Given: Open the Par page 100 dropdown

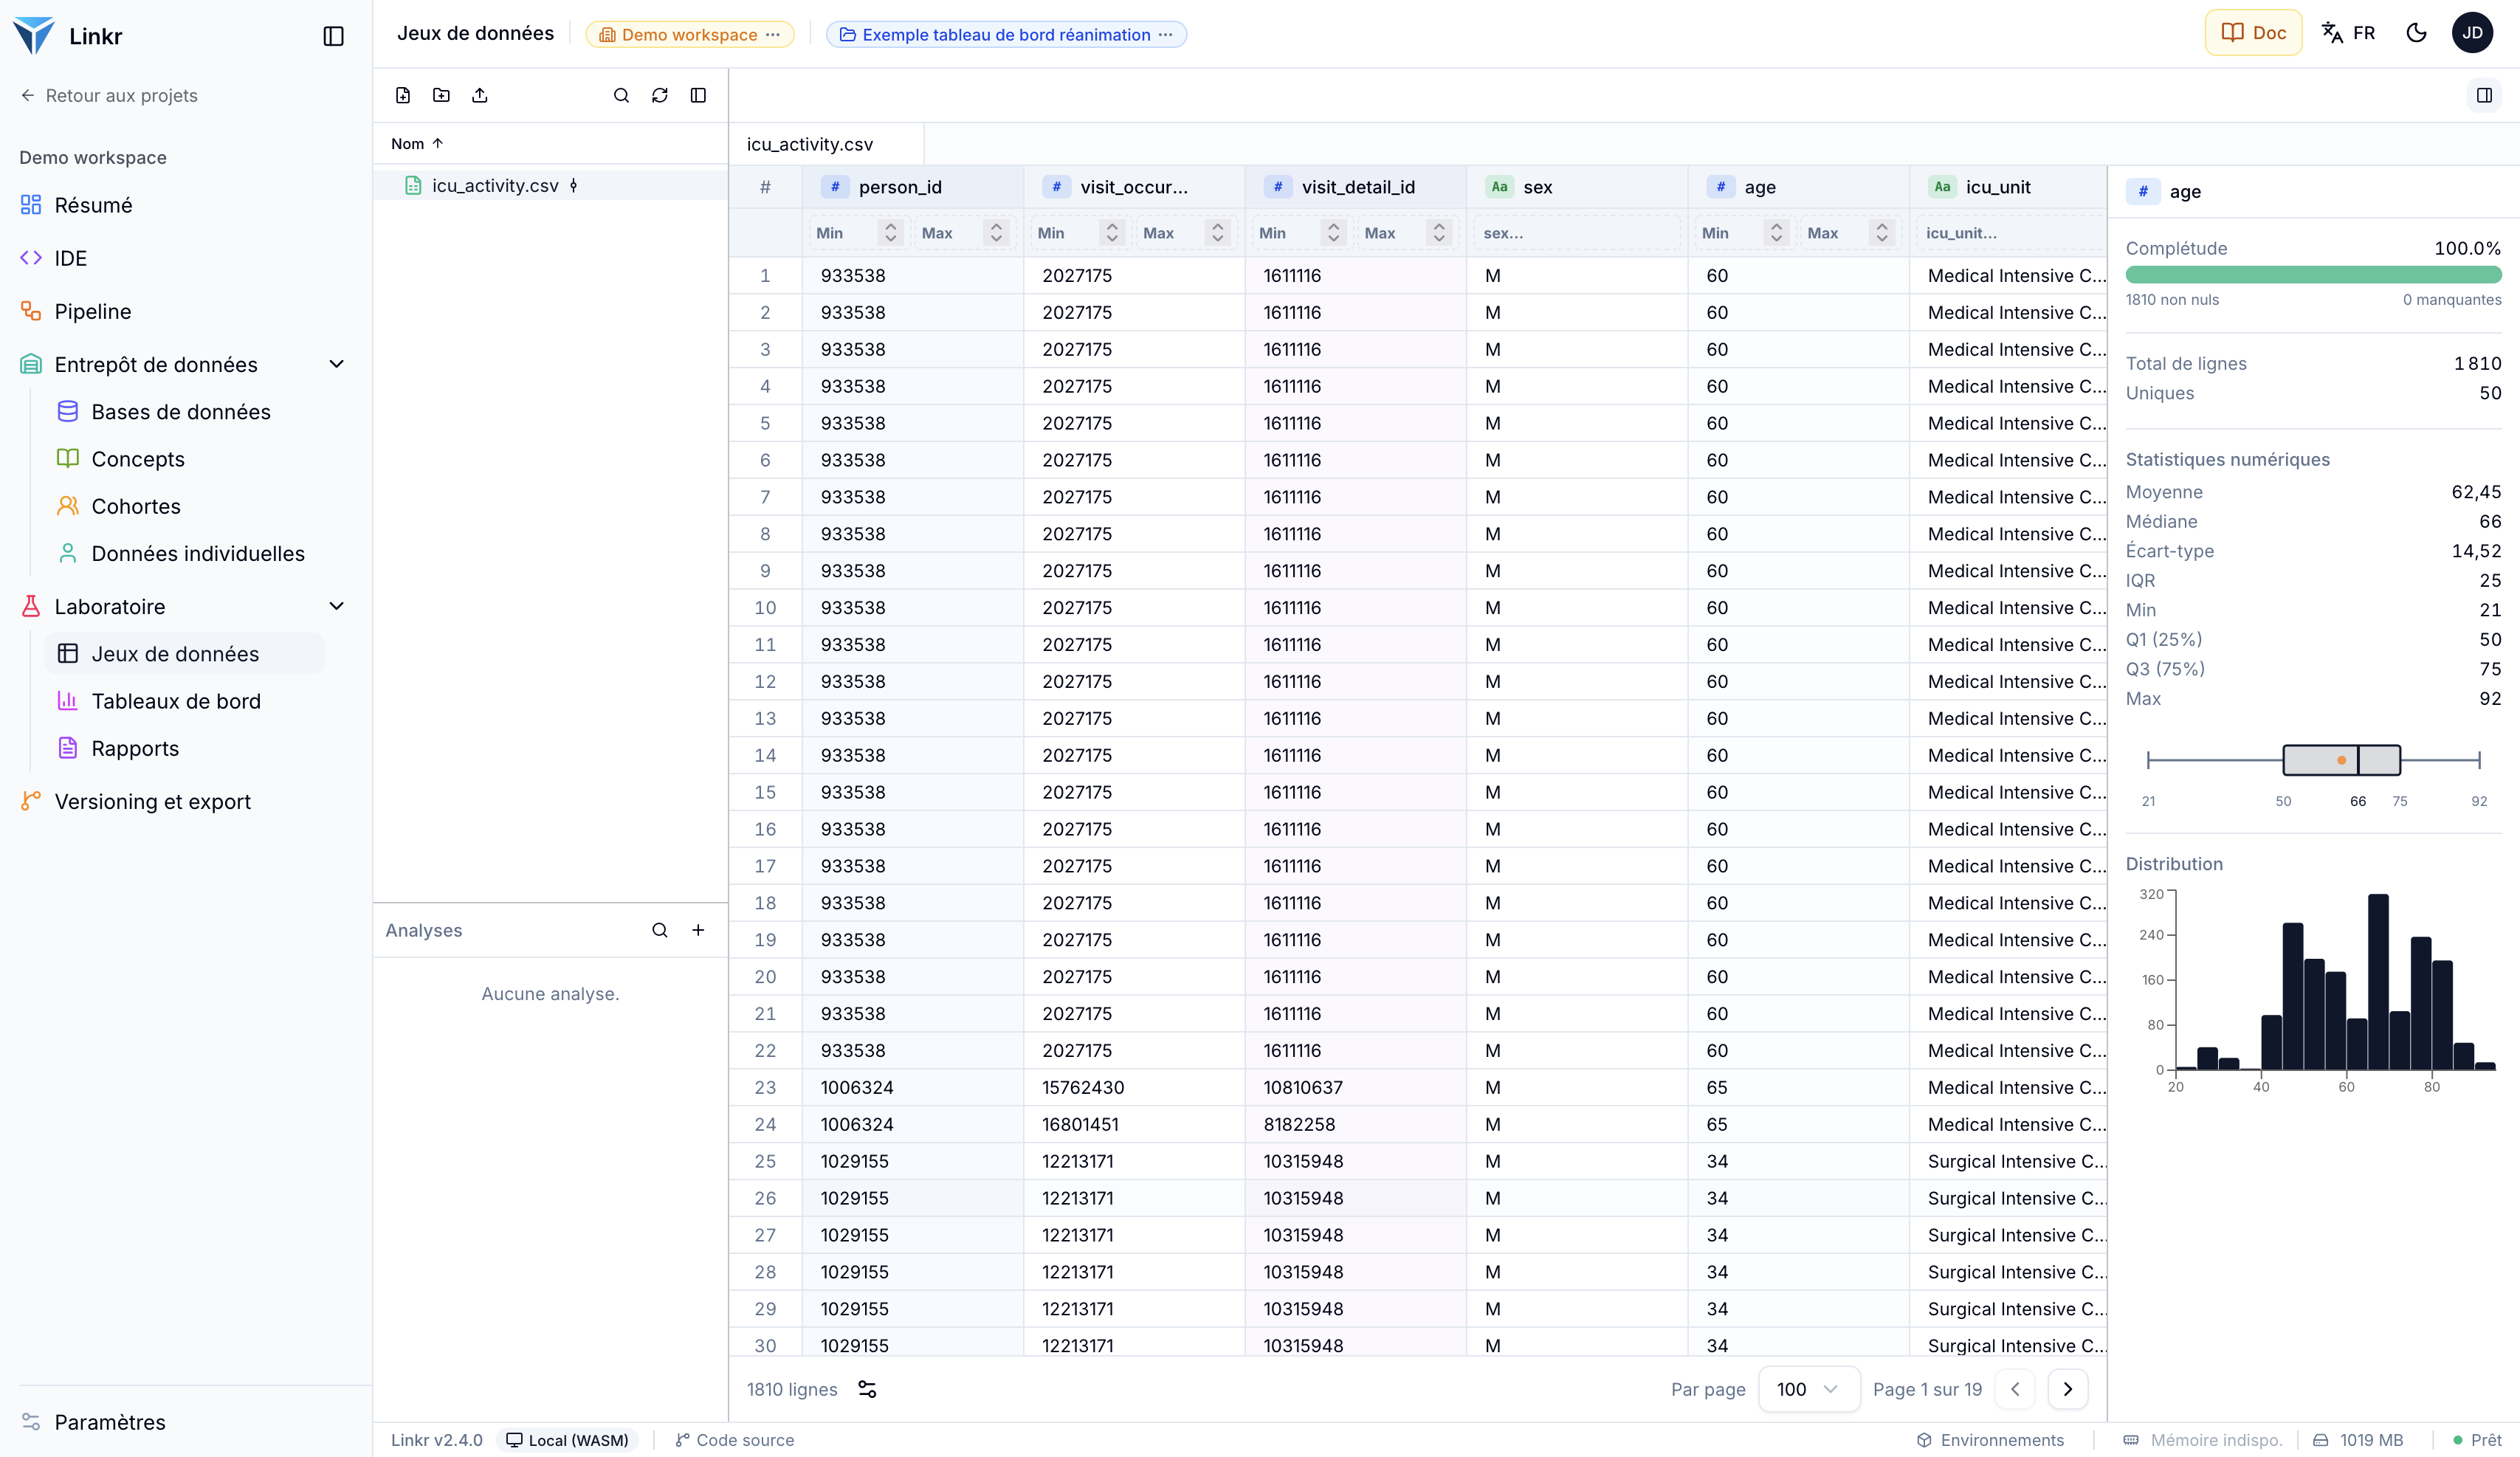Looking at the screenshot, I should [1809, 1389].
